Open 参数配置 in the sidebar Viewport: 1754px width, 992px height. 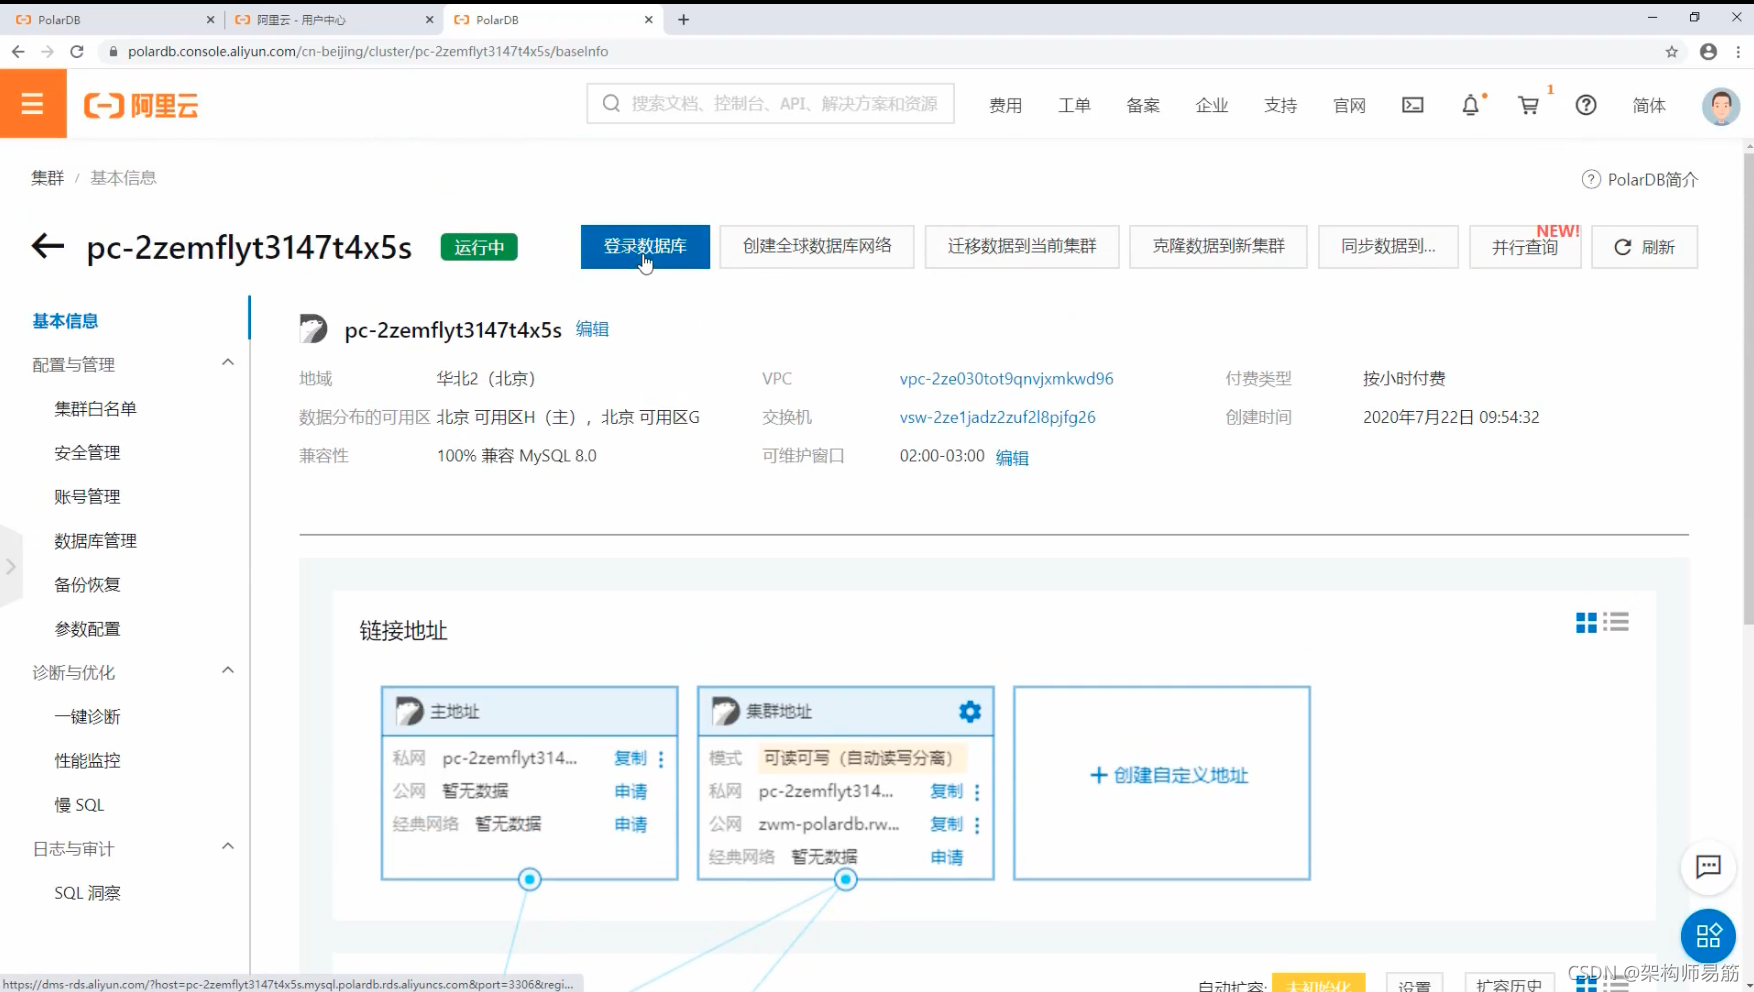click(x=87, y=628)
